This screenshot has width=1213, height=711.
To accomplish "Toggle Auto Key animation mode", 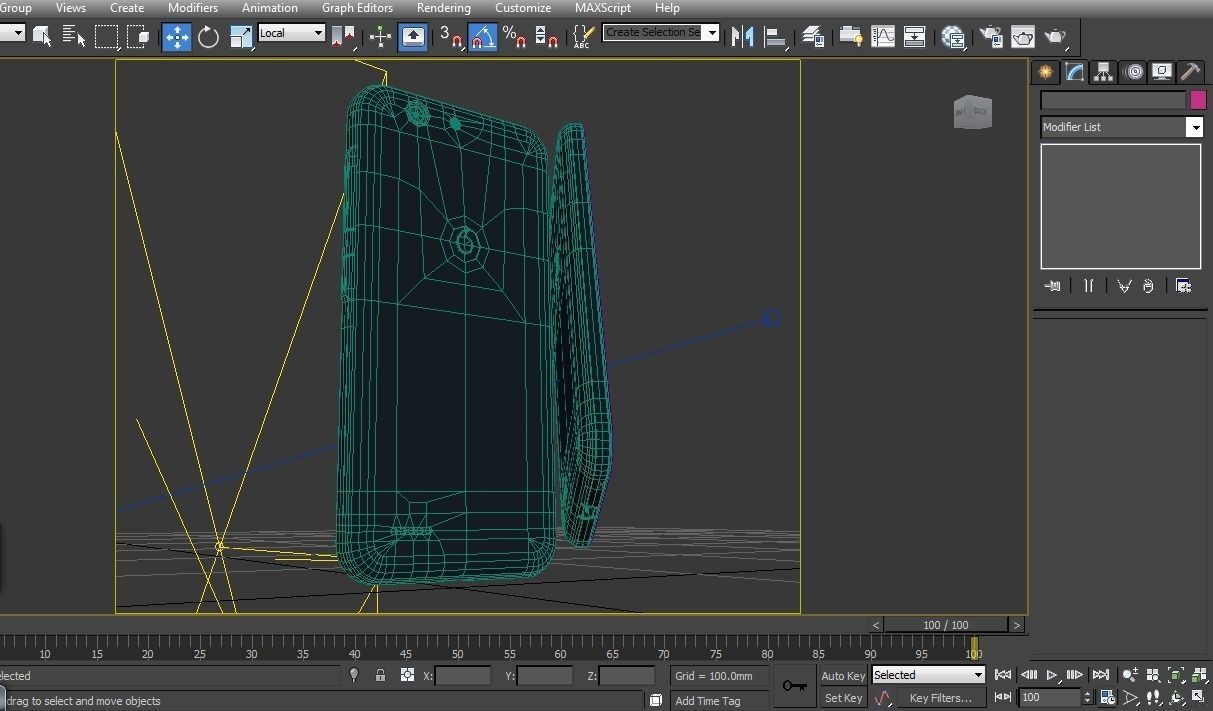I will pos(843,676).
